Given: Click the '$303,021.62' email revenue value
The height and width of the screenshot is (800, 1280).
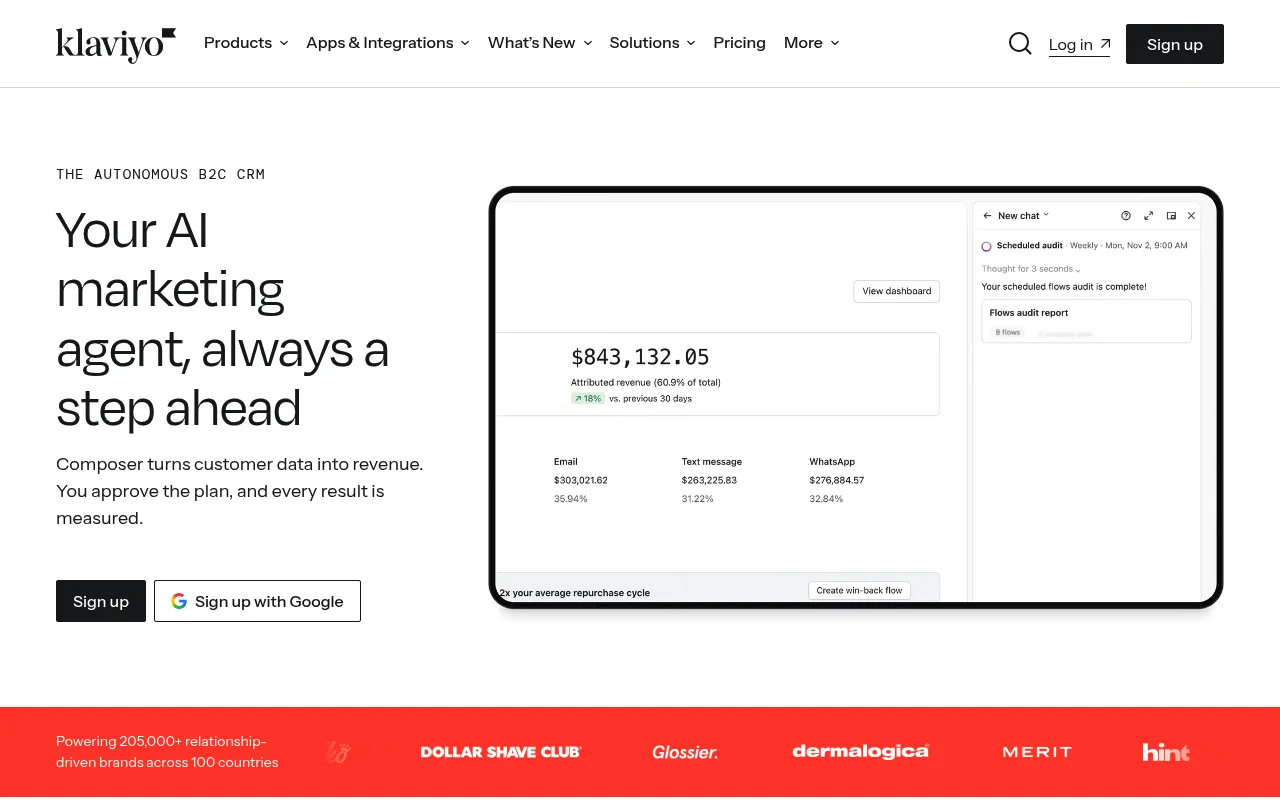Looking at the screenshot, I should tap(581, 480).
